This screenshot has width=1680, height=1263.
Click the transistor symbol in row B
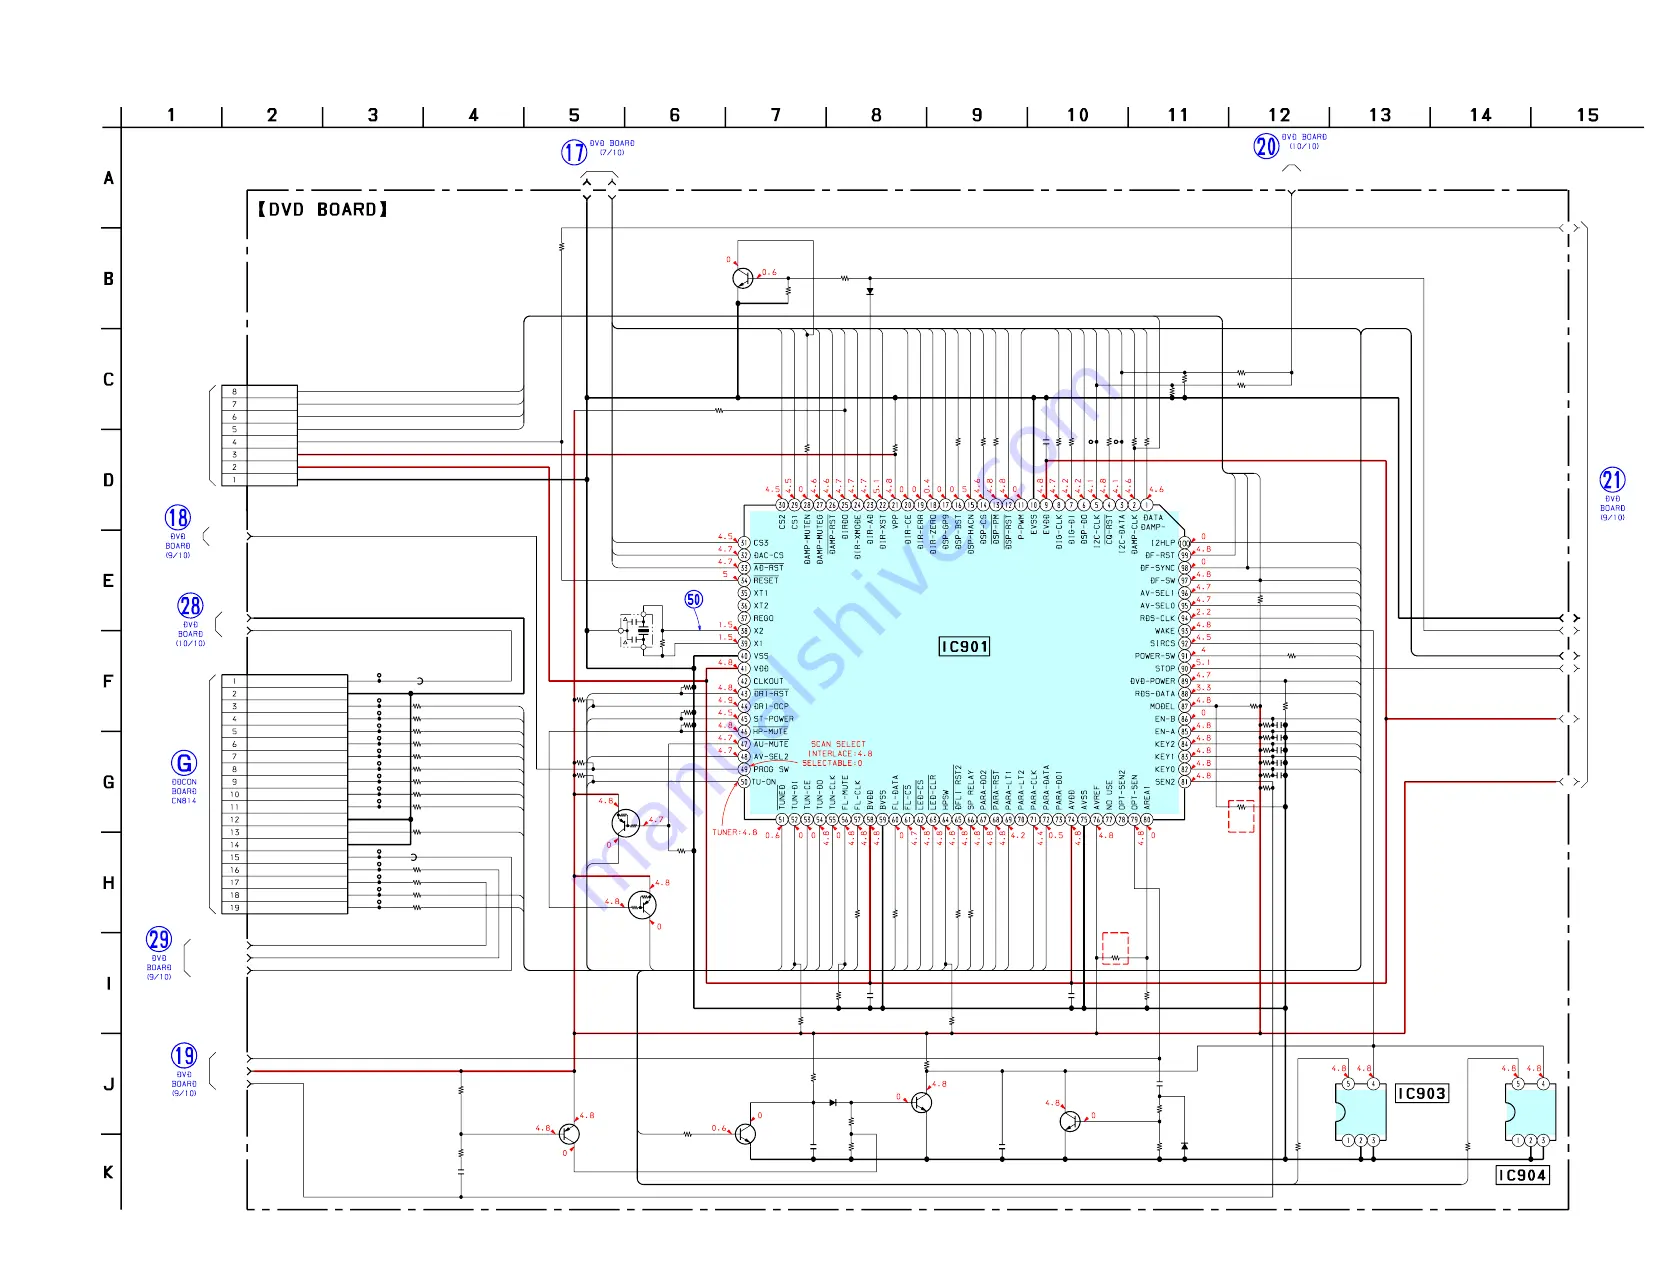(742, 278)
